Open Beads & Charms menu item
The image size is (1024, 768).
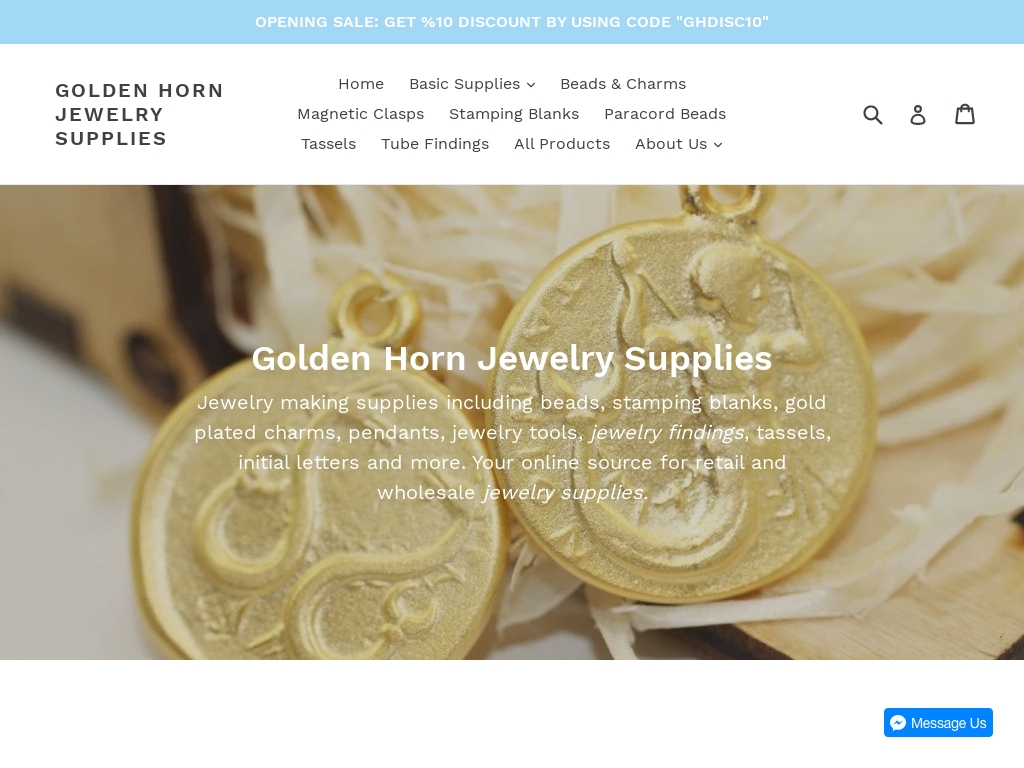coord(623,84)
